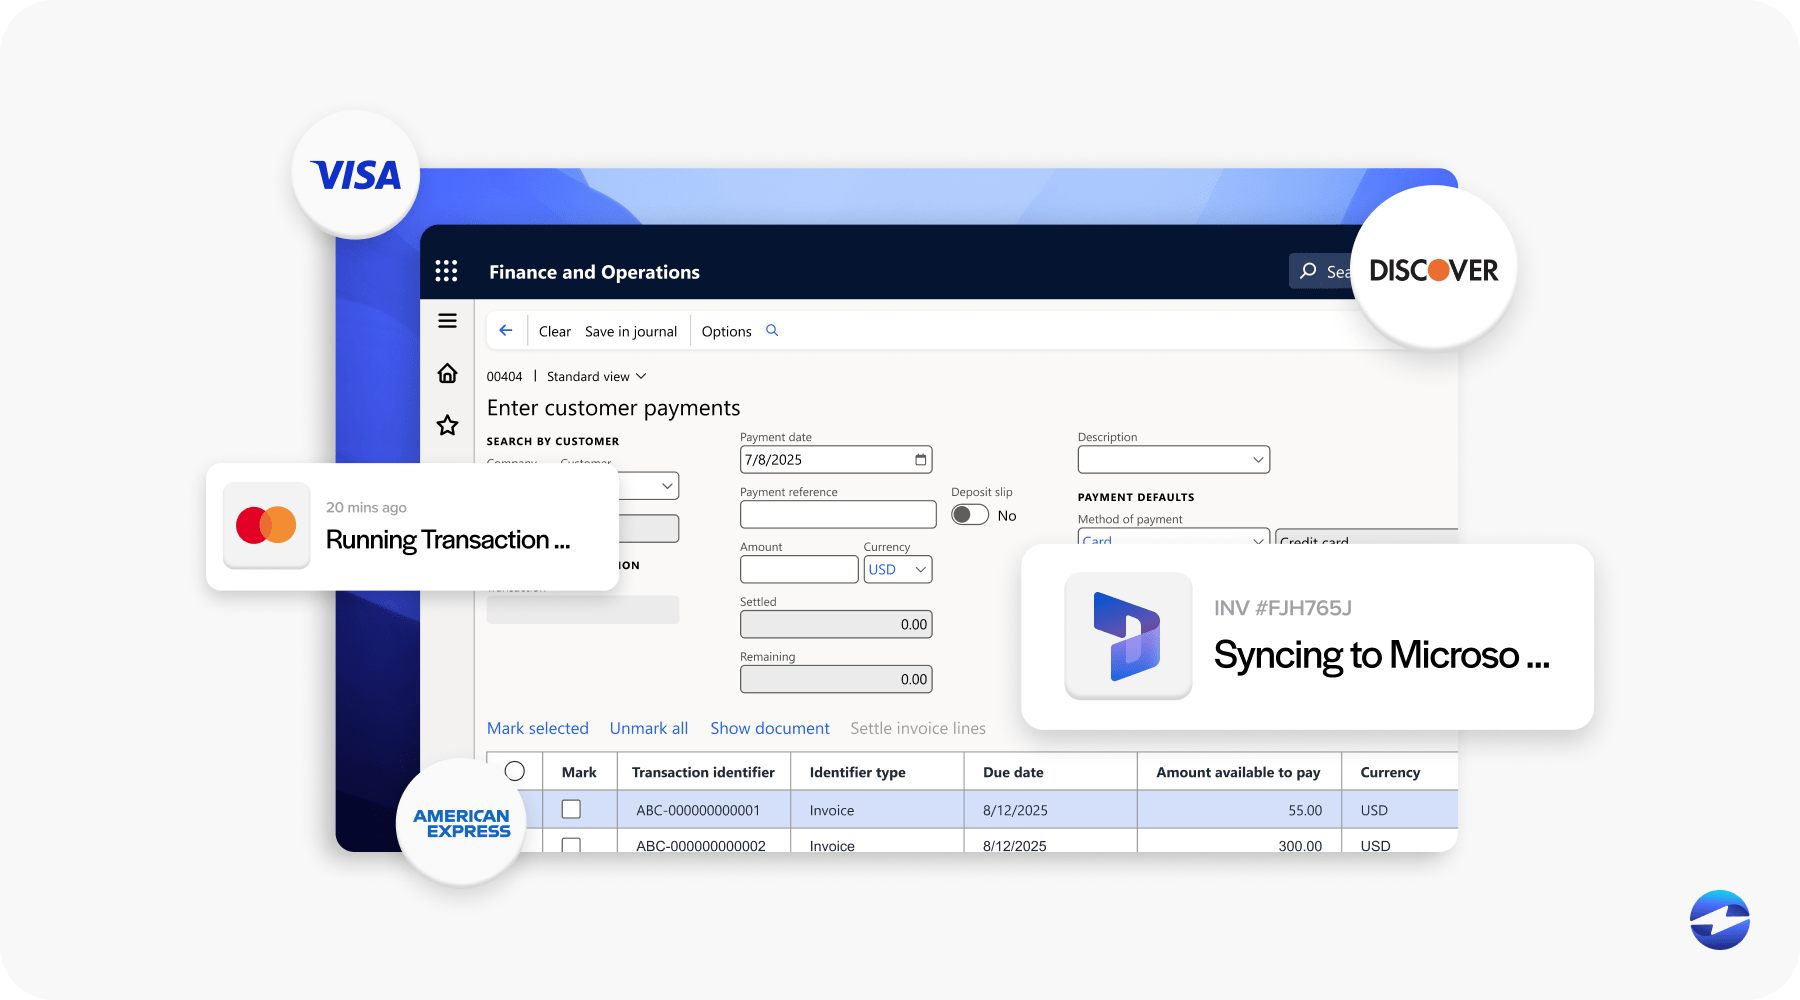Click the Due date column header

coord(1013,772)
